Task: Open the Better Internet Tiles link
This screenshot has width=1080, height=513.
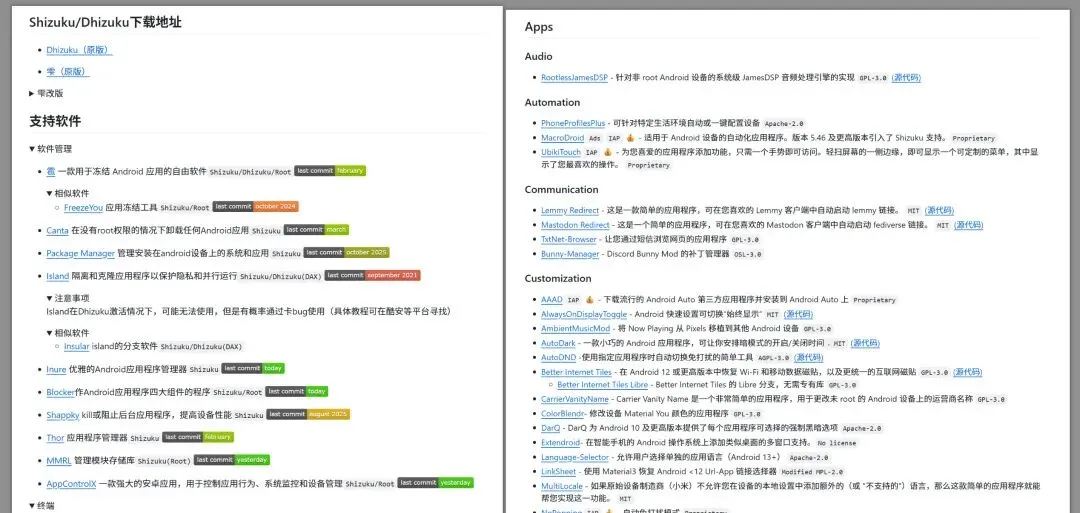Action: [577, 372]
